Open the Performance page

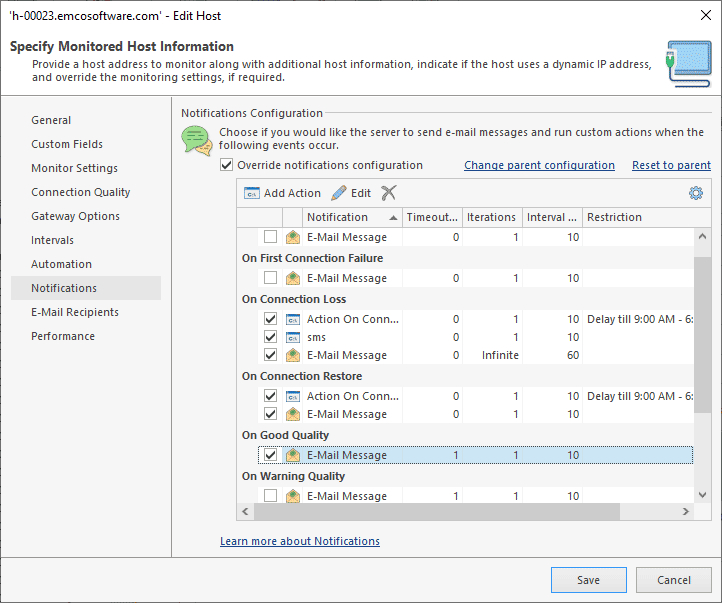pyautogui.click(x=86, y=336)
